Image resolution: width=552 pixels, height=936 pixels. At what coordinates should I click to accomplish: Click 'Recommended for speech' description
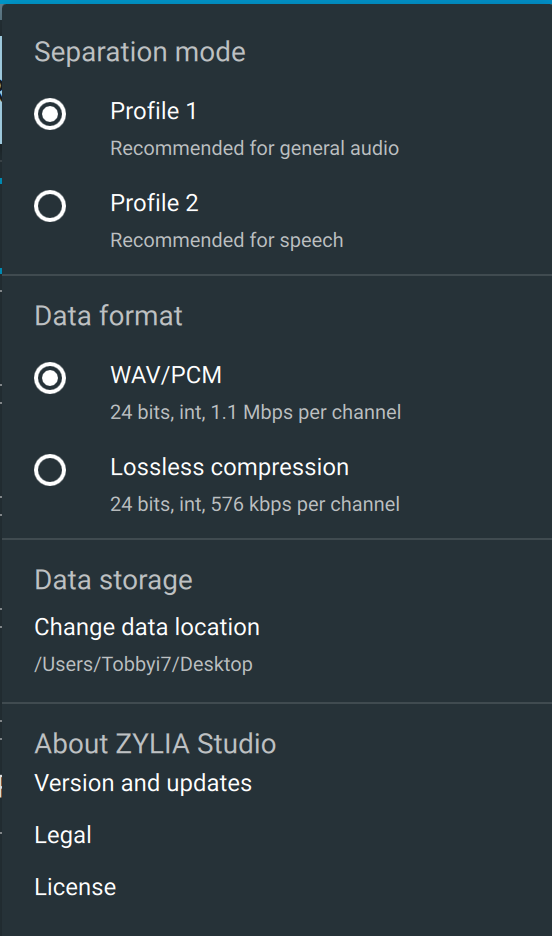tap(227, 240)
